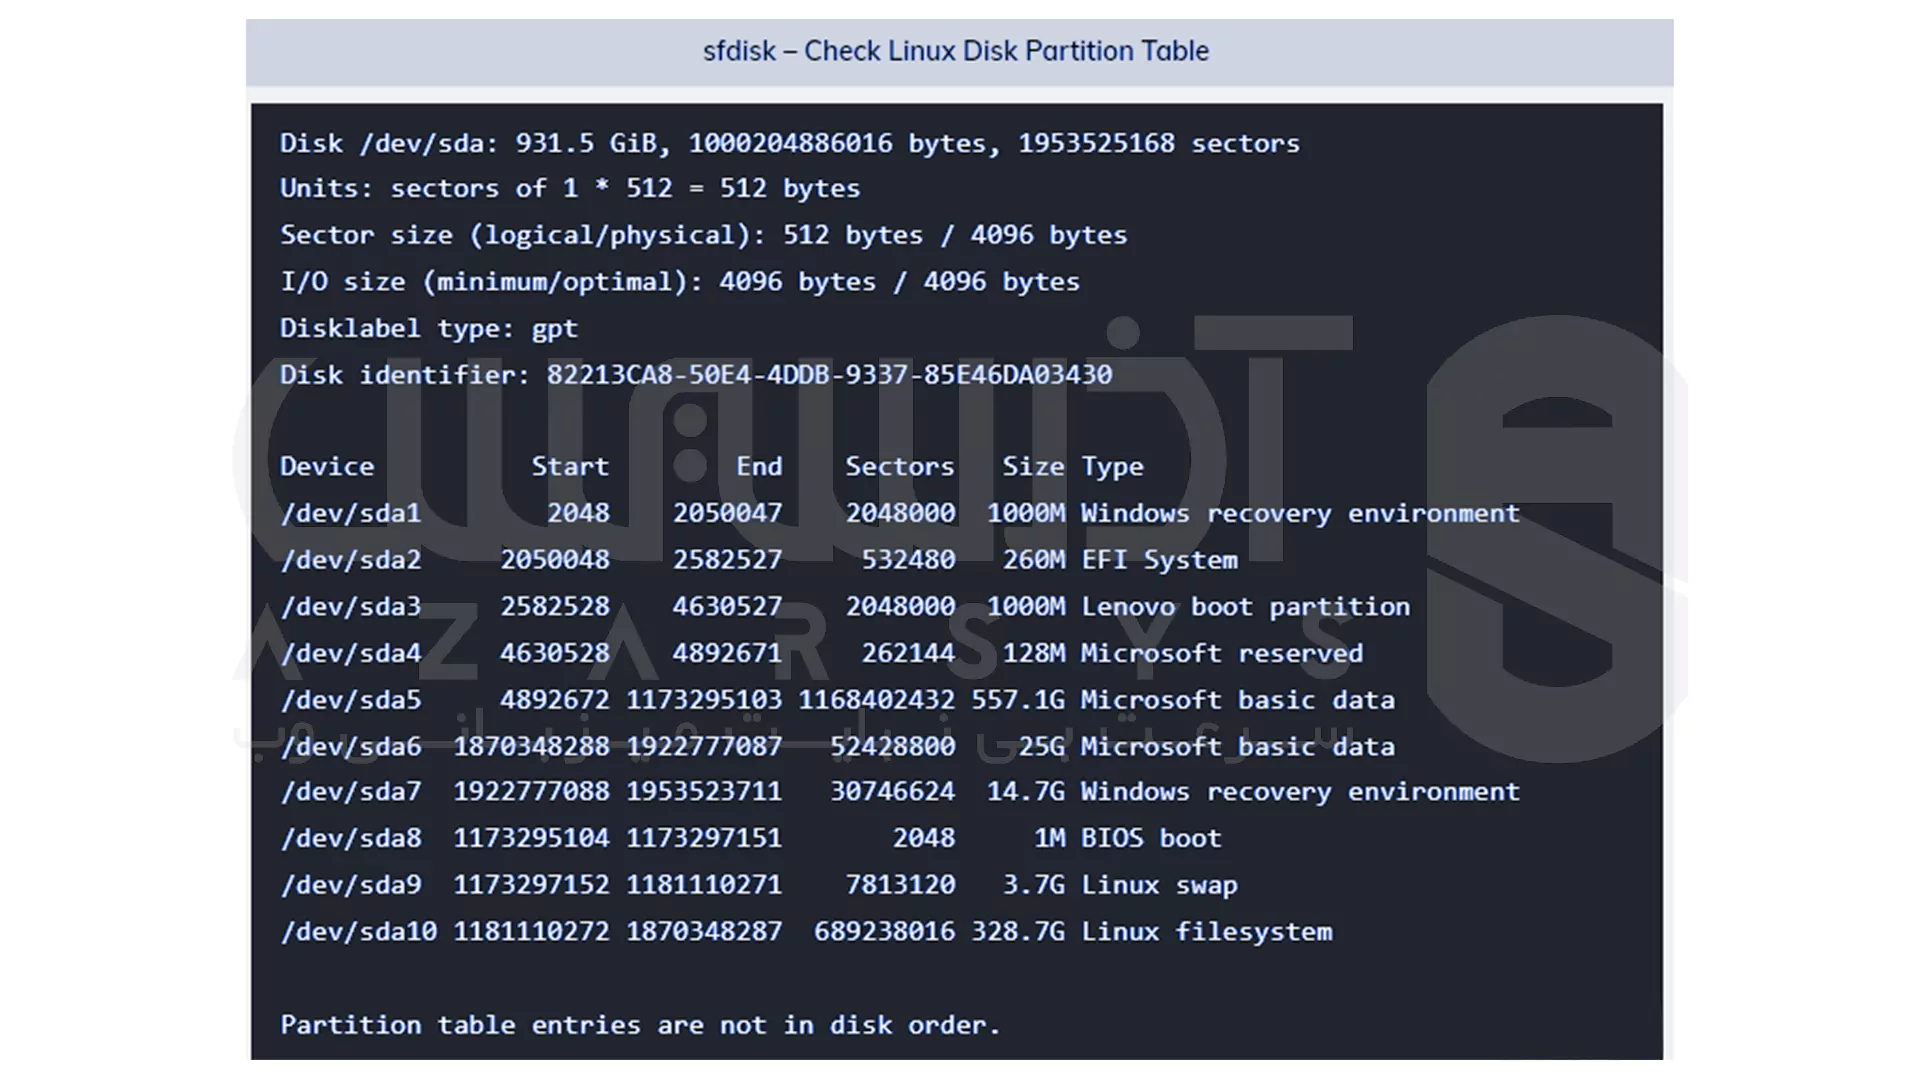Click the 'Linux swap' type
The width and height of the screenshot is (1920, 1080).
1159,885
